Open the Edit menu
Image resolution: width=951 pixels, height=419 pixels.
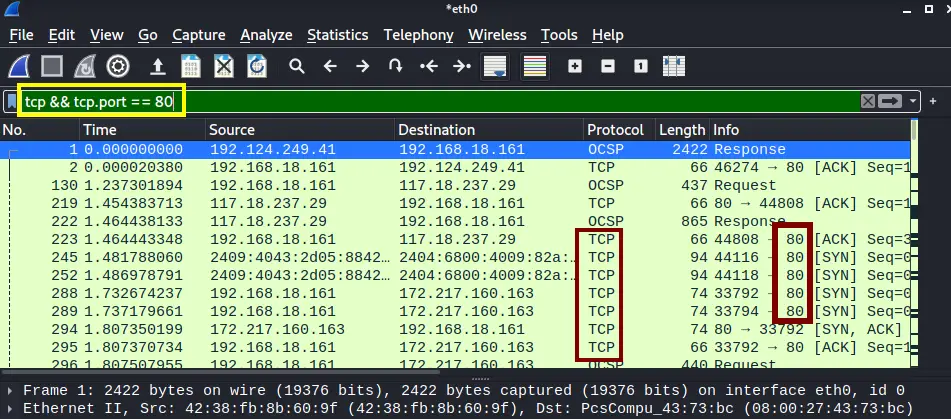click(62, 35)
